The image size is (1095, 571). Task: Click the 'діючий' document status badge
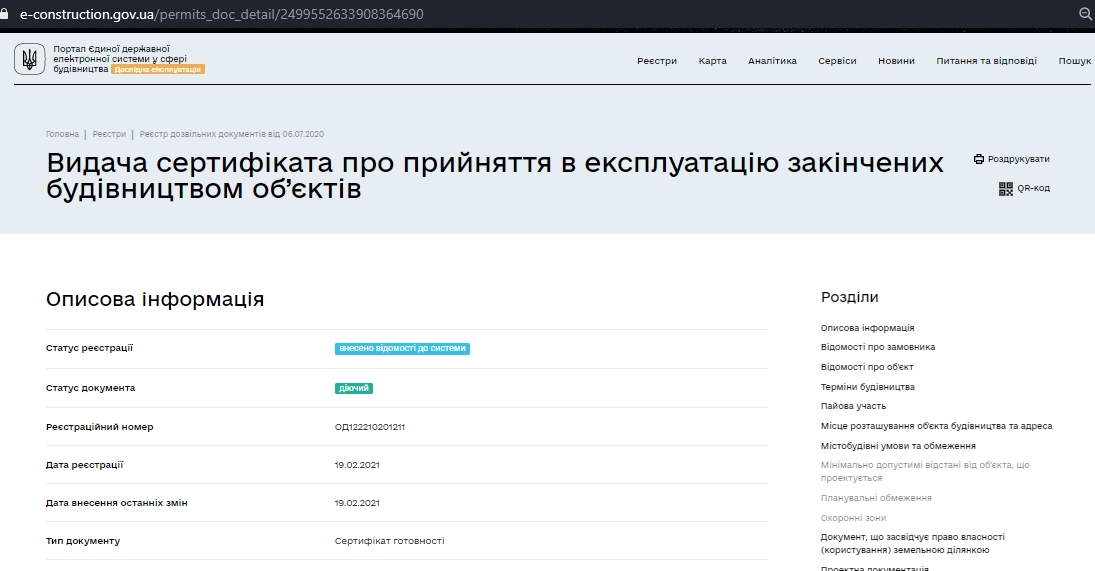point(353,388)
